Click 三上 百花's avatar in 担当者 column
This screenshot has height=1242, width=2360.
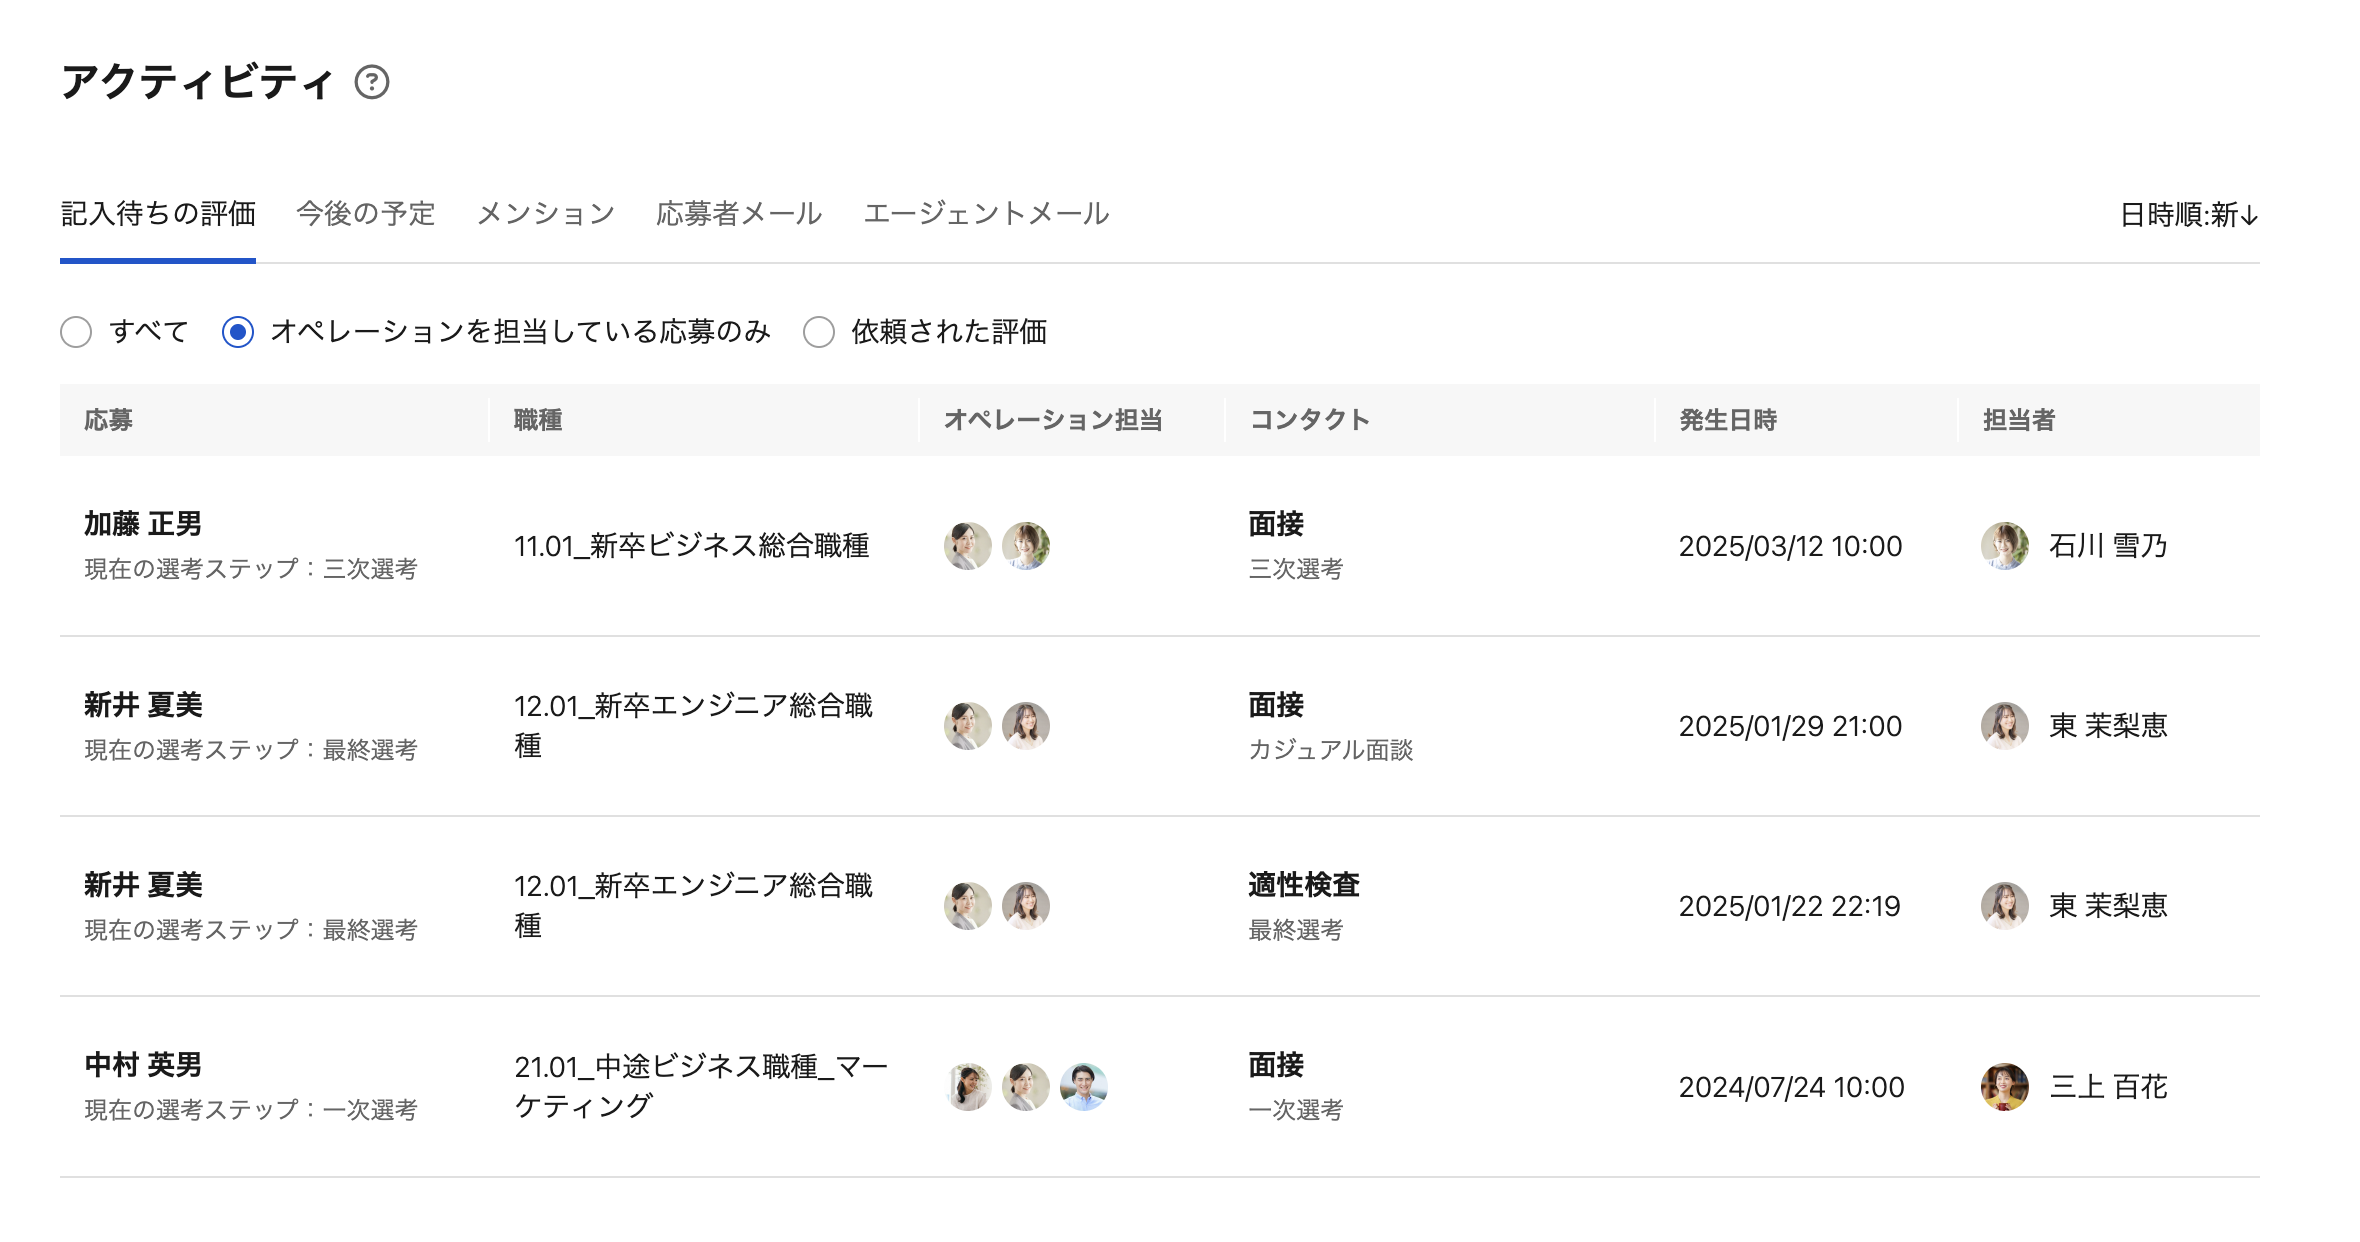tap(2005, 1087)
